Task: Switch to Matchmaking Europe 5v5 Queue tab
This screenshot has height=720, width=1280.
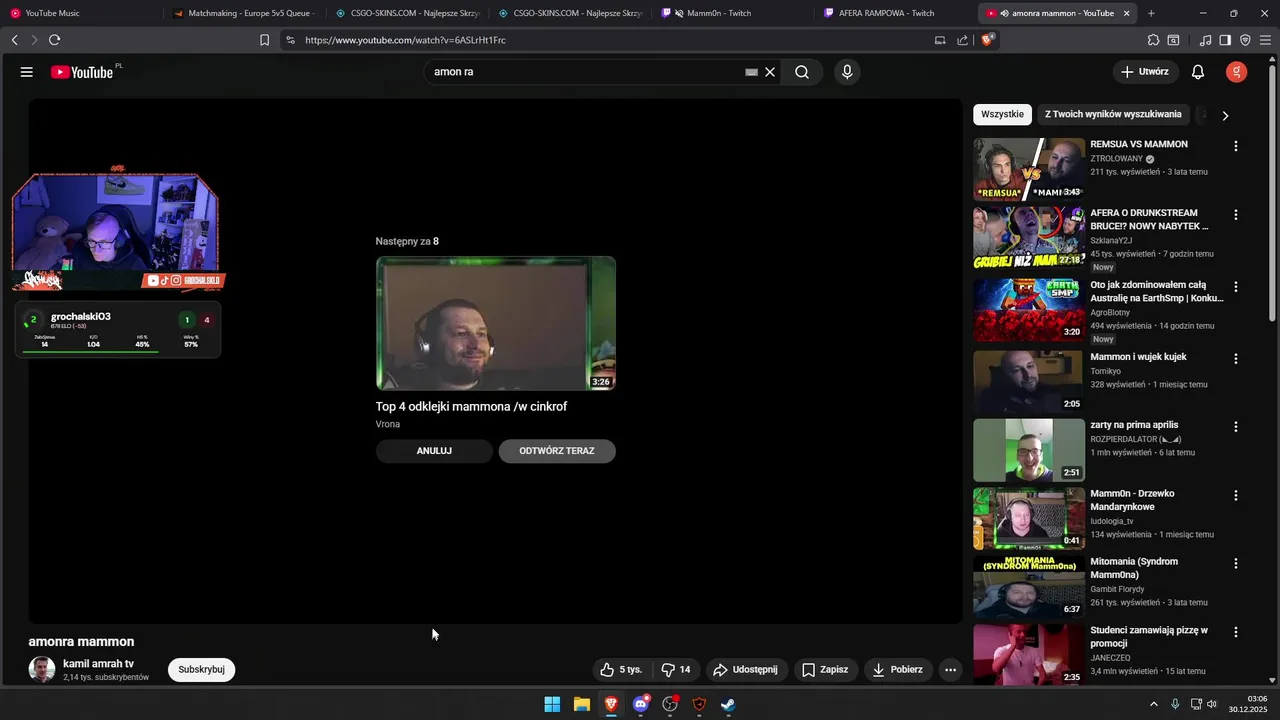Action: pyautogui.click(x=243, y=13)
